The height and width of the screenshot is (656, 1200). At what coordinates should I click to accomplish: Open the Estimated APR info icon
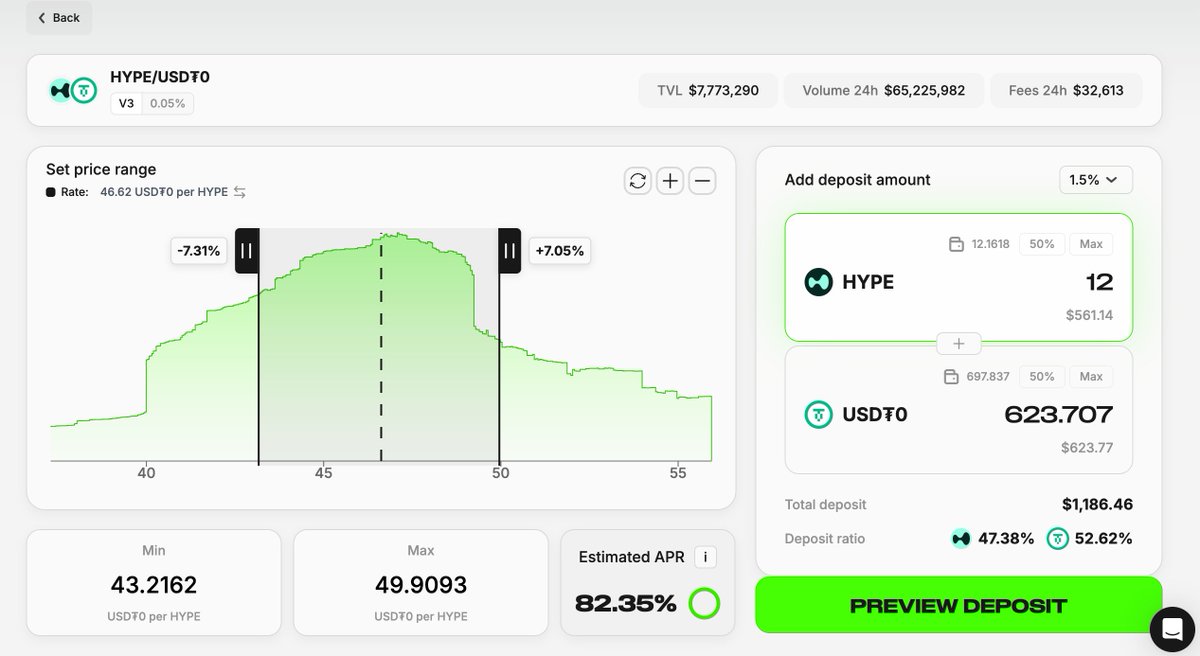click(705, 557)
